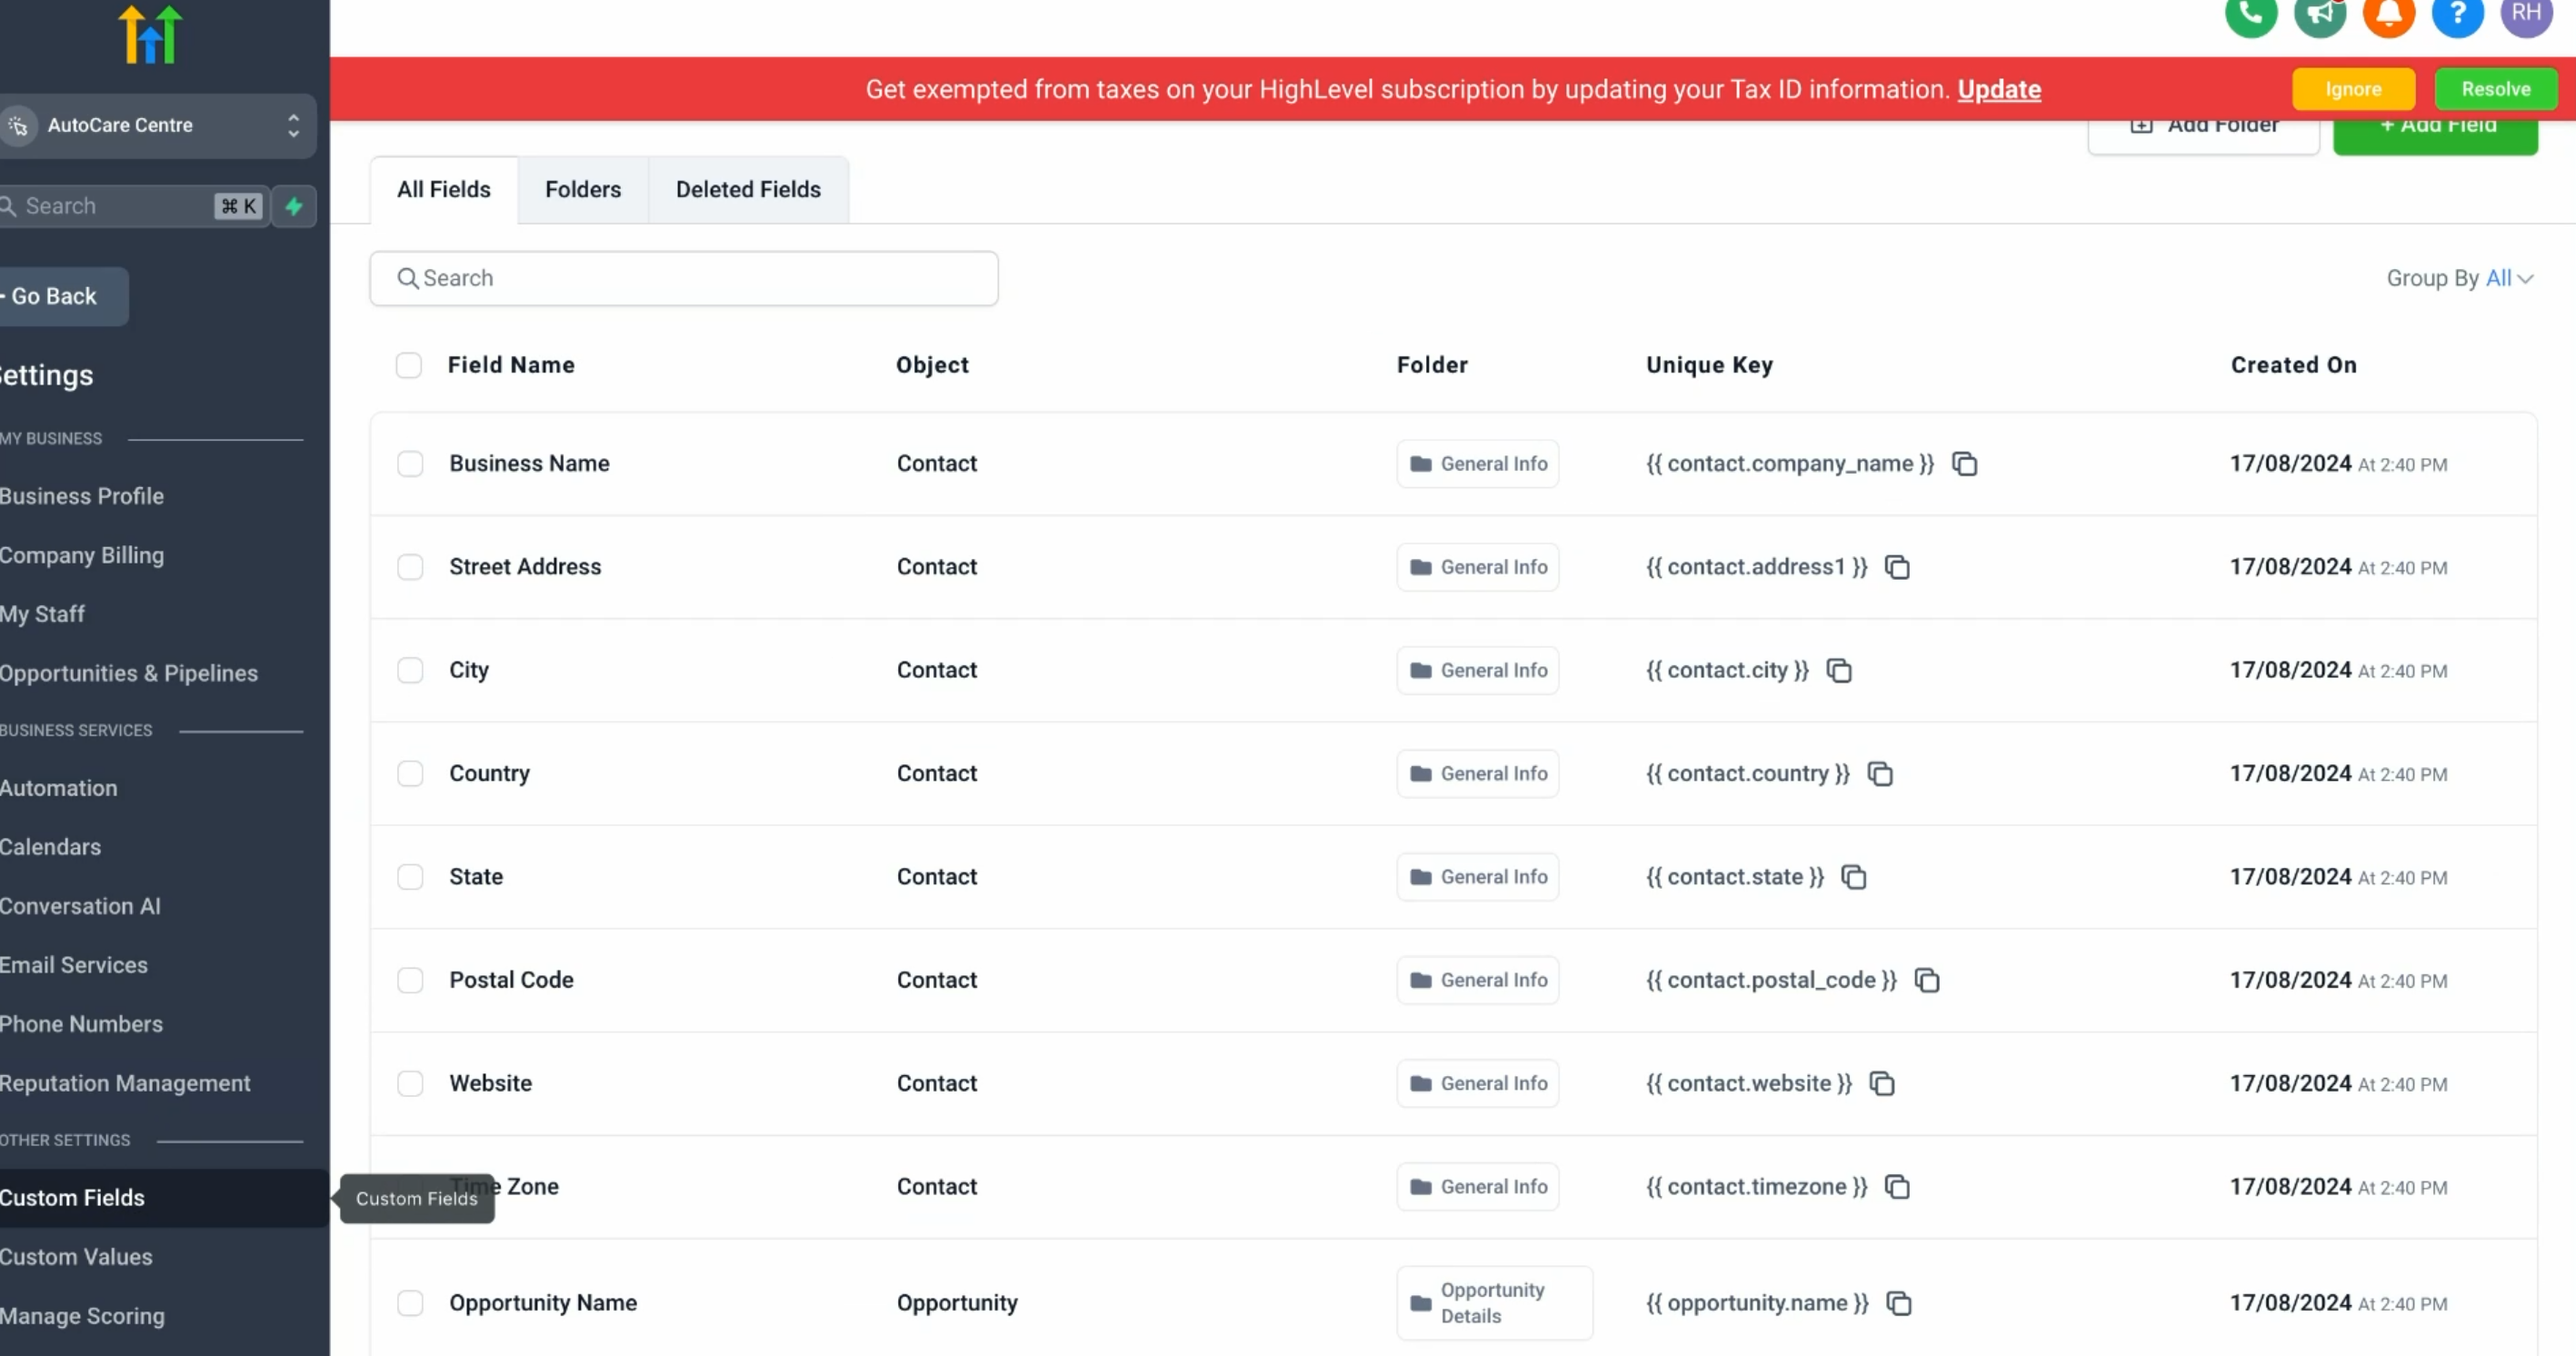Click the green lightning quick actions icon
The width and height of the screenshot is (2576, 1356).
tap(294, 206)
